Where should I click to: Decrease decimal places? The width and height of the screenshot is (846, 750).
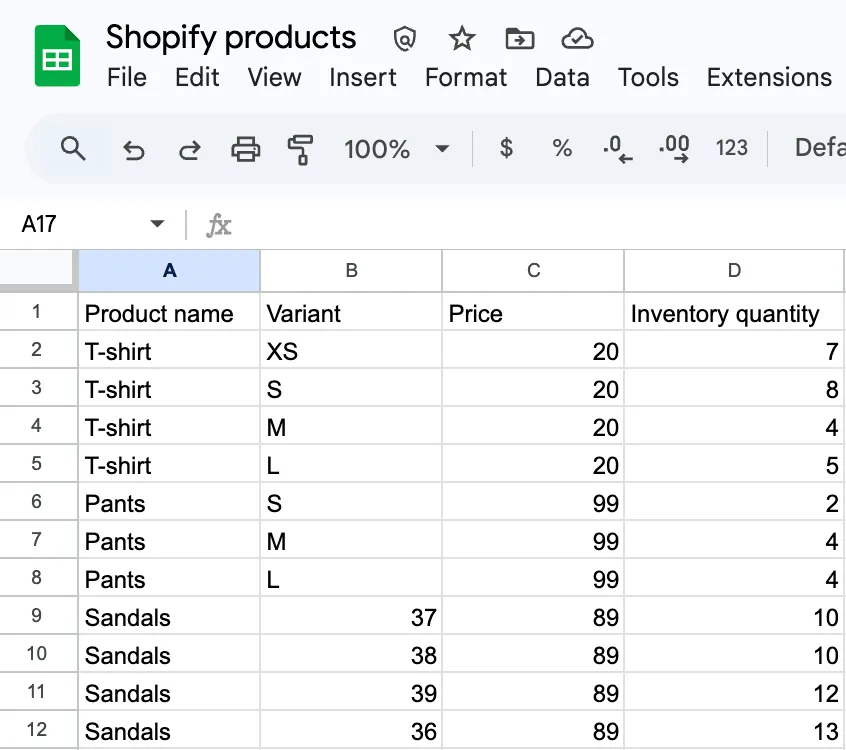point(618,149)
